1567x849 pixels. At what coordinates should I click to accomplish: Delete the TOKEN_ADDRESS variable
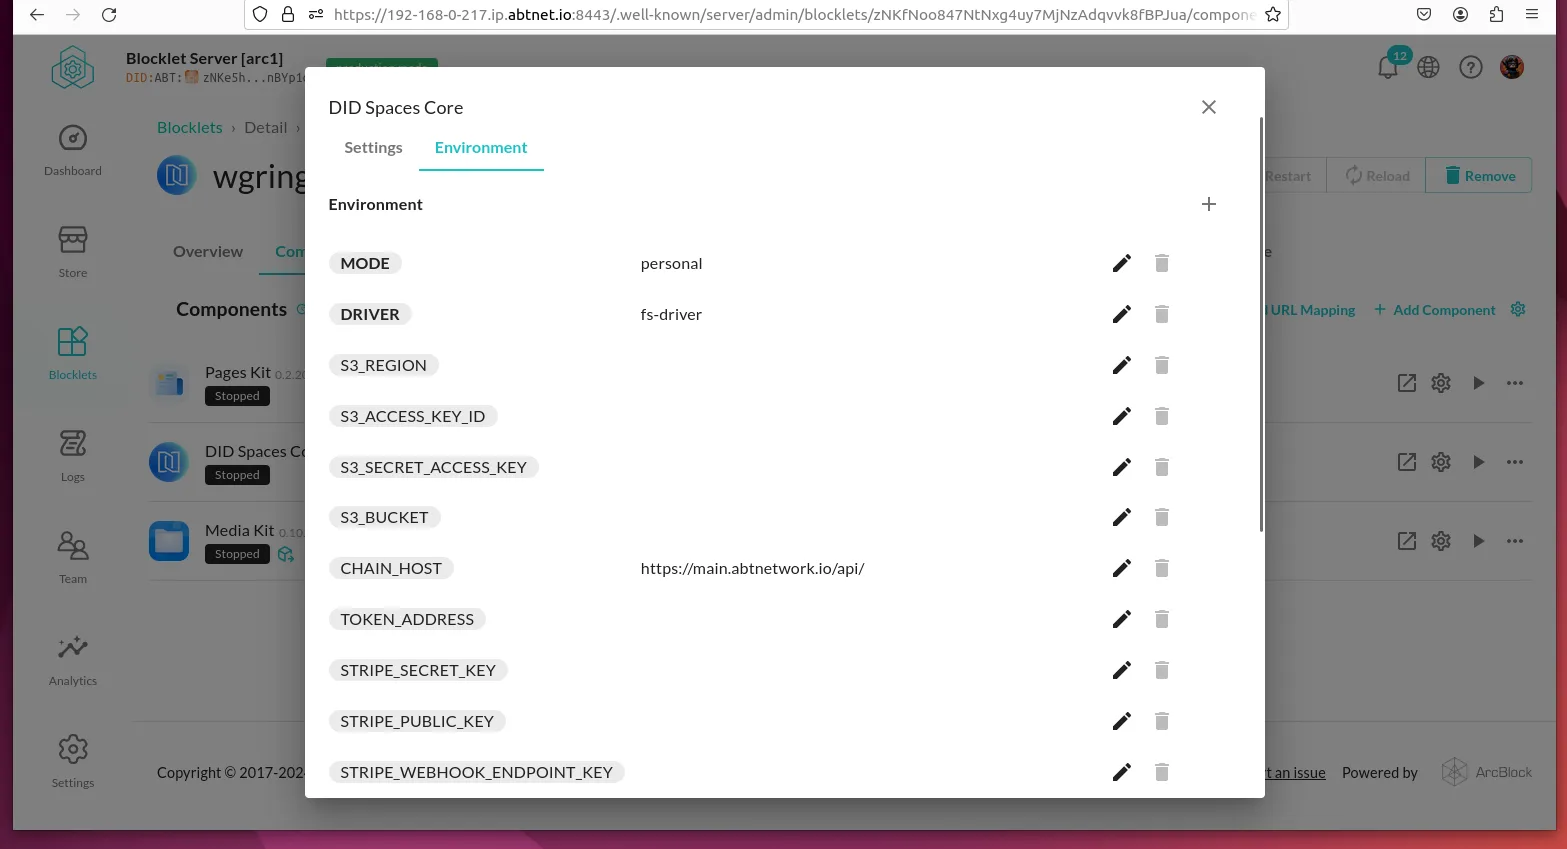[x=1161, y=619]
